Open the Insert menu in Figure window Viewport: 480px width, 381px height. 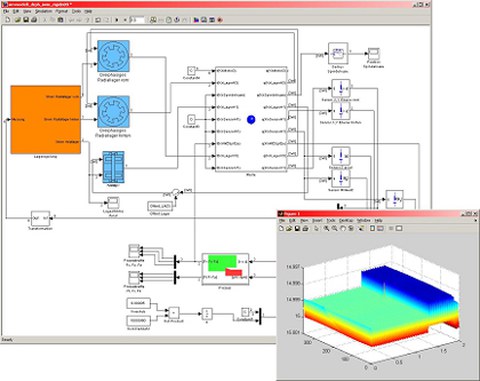[317, 220]
